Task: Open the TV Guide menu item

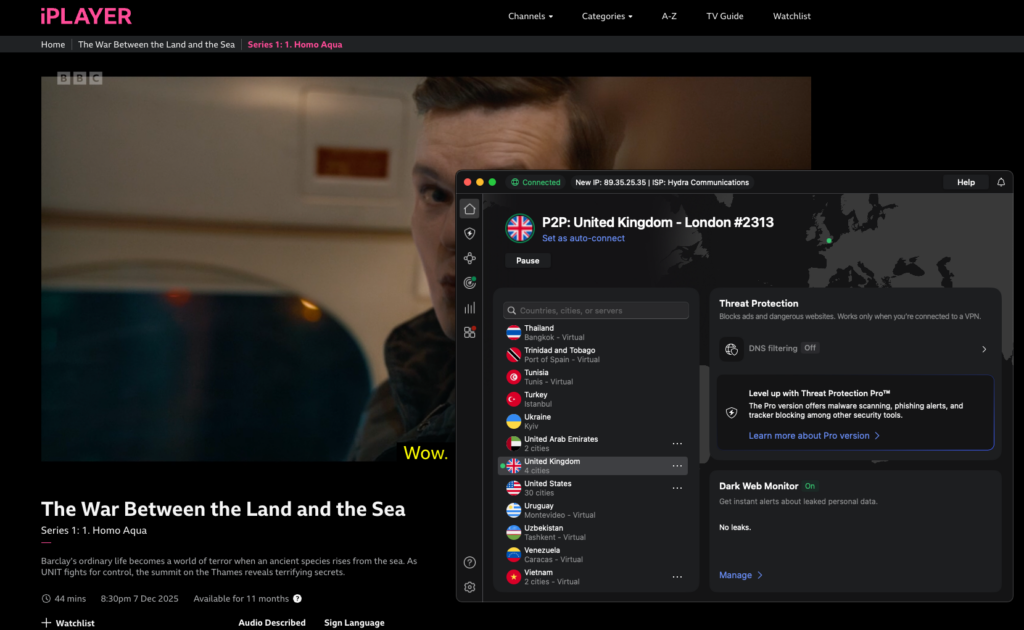Action: [724, 16]
